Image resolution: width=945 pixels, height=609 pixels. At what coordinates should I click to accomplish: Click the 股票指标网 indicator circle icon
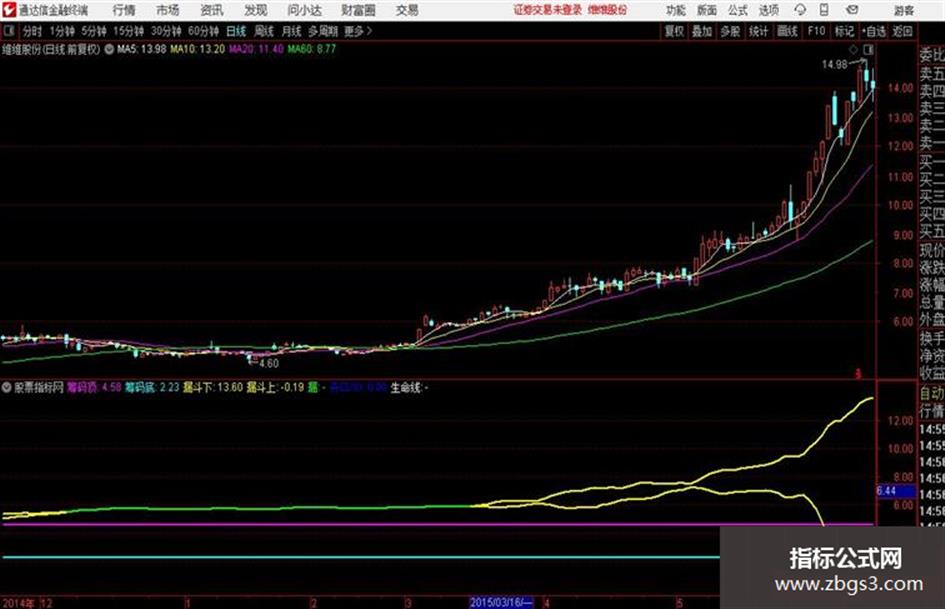7,387
